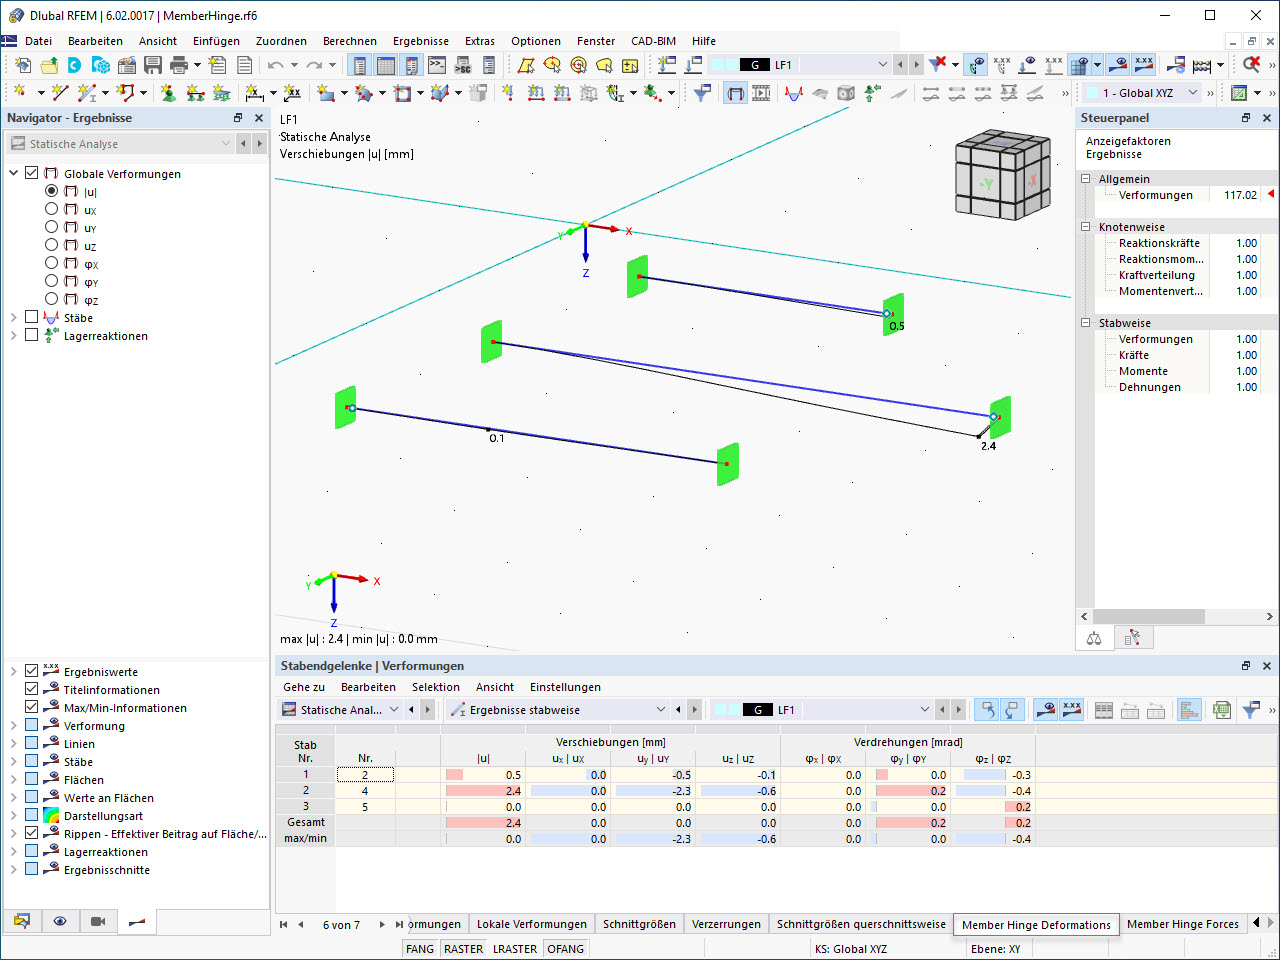Collapse the Allgemein section in Steuerpanel
The height and width of the screenshot is (960, 1280).
1085,179
